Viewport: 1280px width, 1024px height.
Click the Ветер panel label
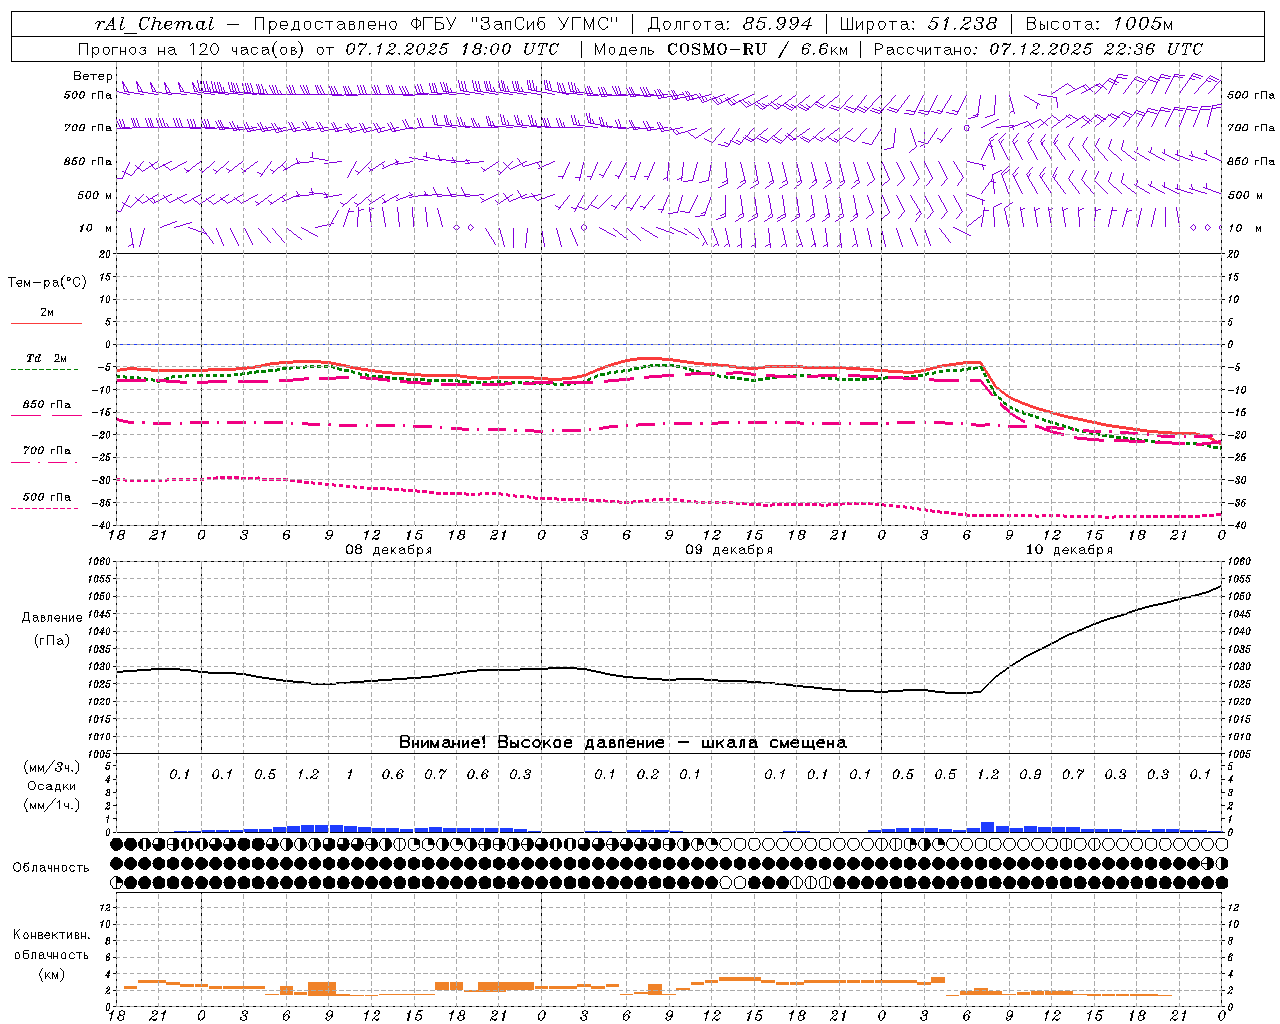[93, 76]
